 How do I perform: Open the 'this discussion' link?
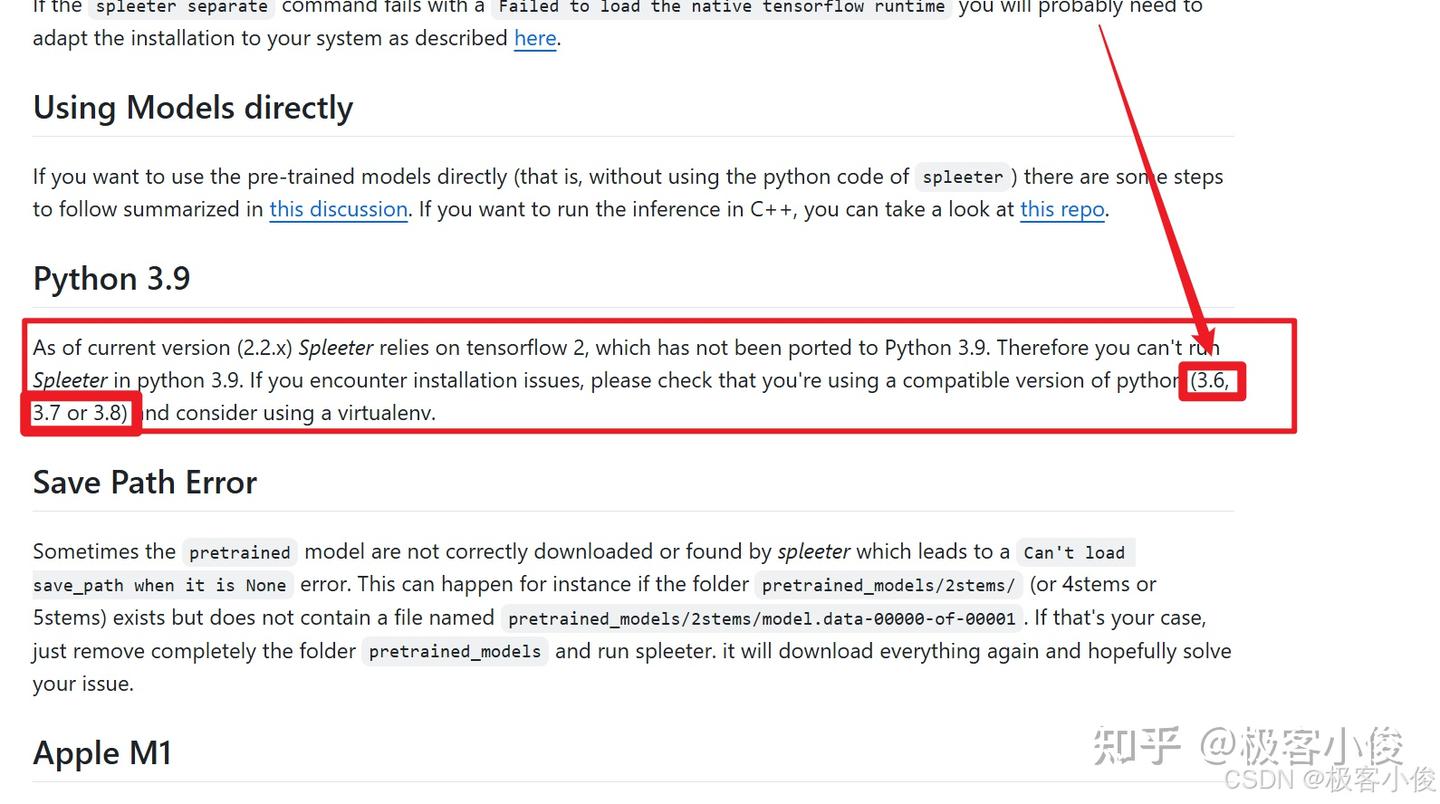[x=338, y=210]
